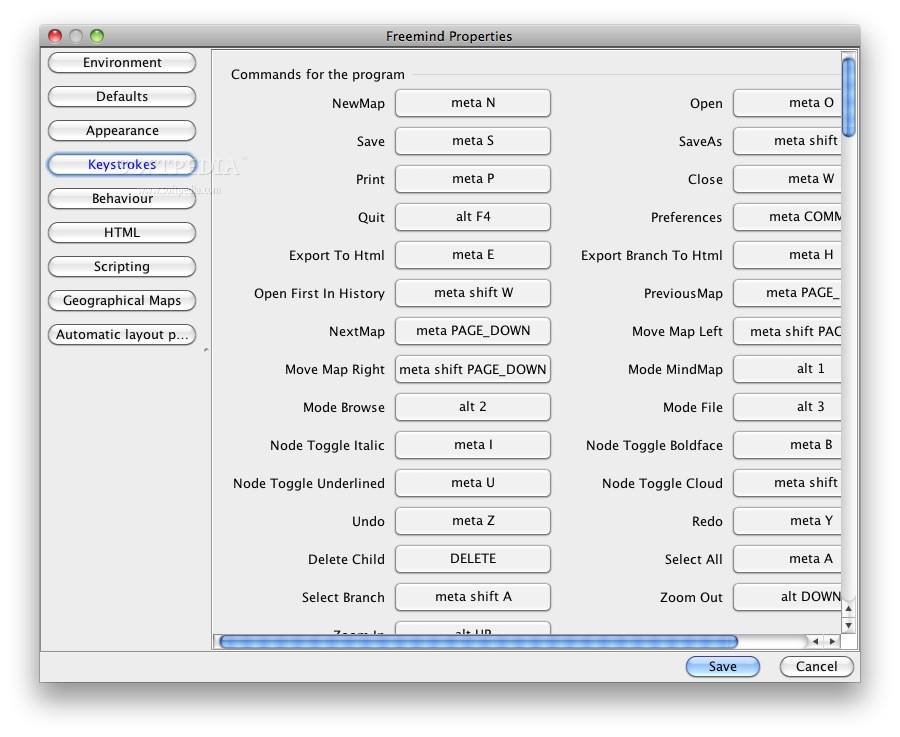This screenshot has height=737, width=900.
Task: Click the 'Export Branch To Html' label
Action: (651, 255)
